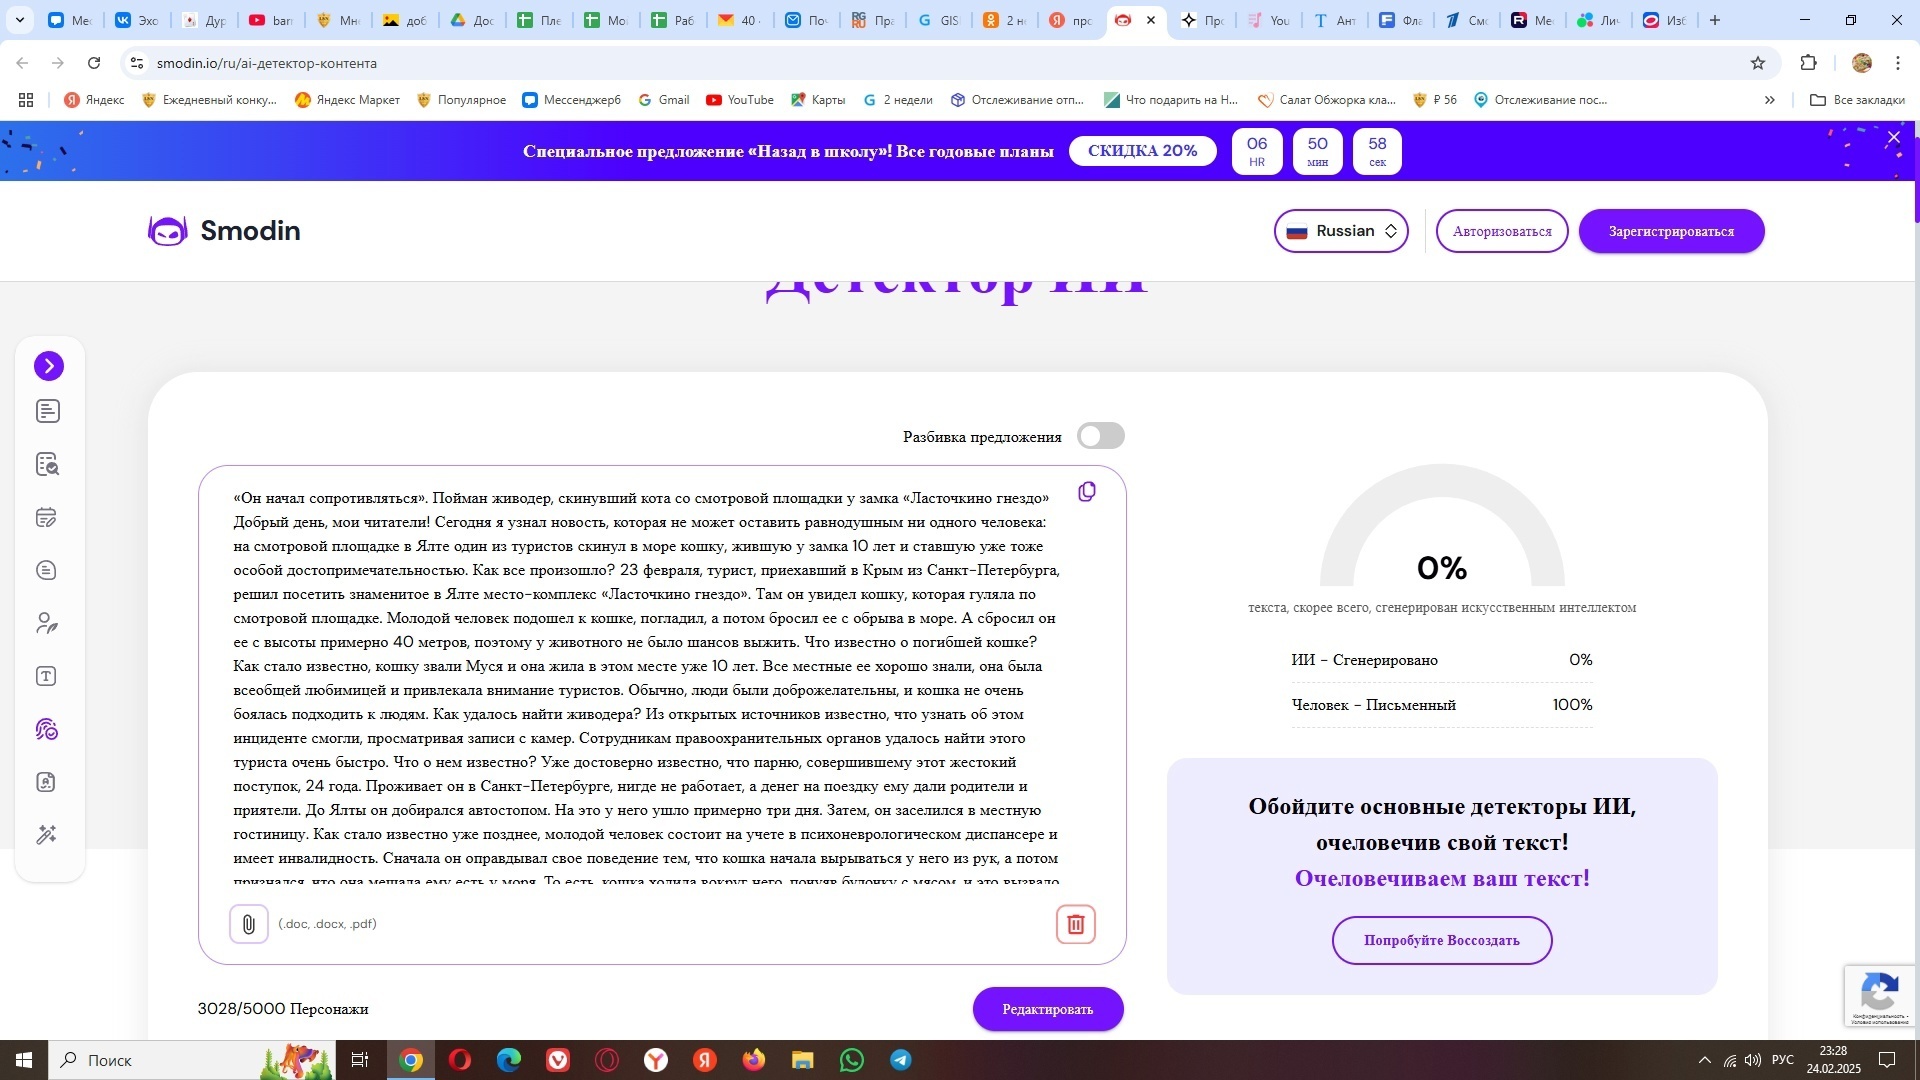Open the Russian language dropdown
Viewport: 1920px width, 1080px height.
click(x=1340, y=231)
